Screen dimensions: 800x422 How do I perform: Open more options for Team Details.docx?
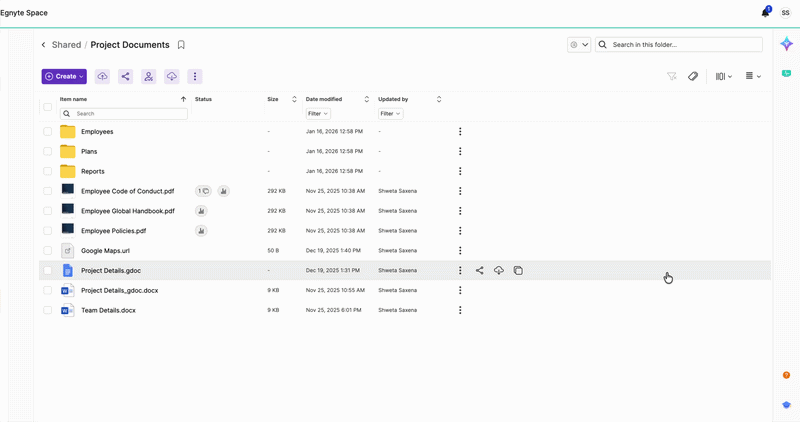(460, 310)
